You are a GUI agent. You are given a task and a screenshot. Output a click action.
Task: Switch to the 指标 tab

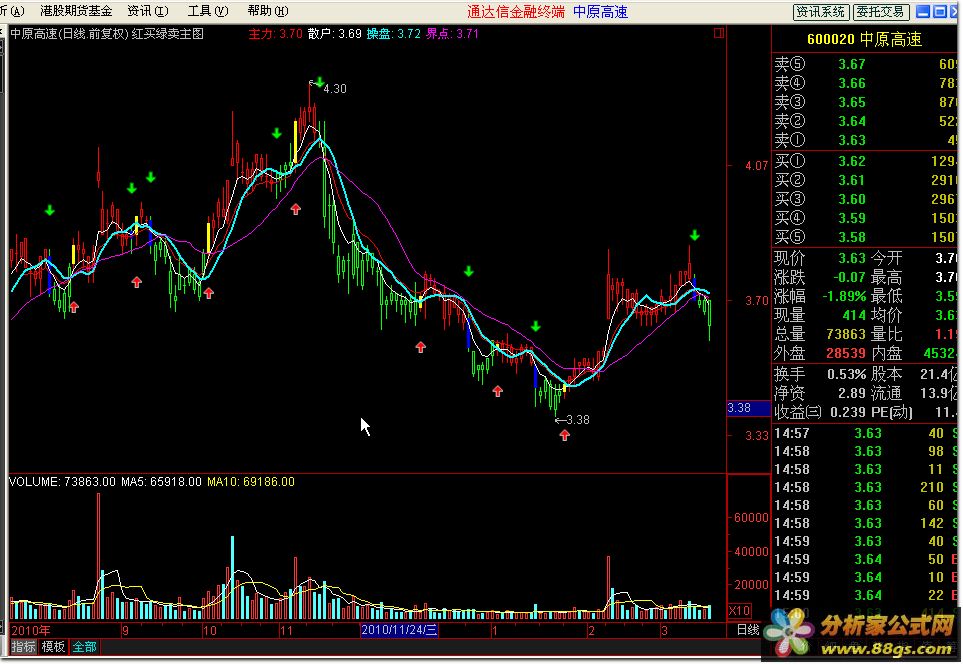(24, 646)
